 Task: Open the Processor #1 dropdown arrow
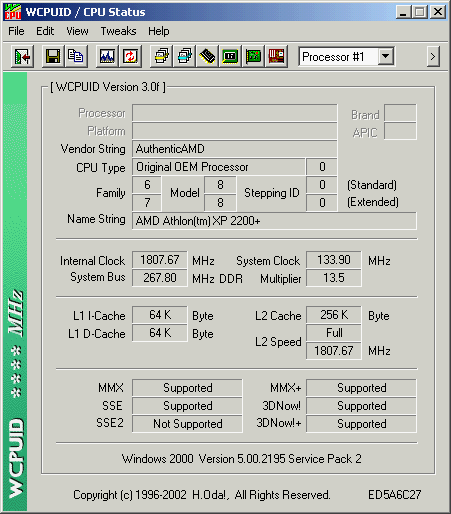coord(386,56)
